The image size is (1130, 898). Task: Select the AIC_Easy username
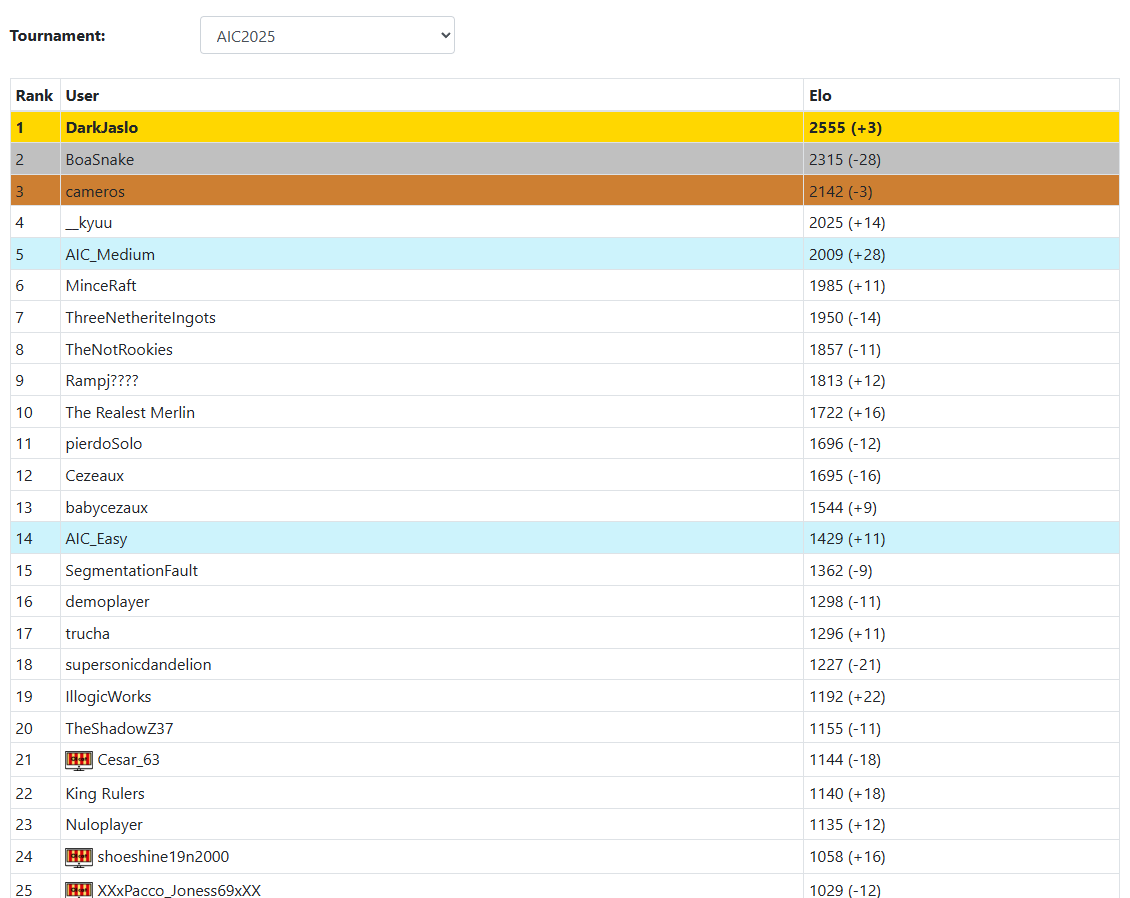pos(96,539)
